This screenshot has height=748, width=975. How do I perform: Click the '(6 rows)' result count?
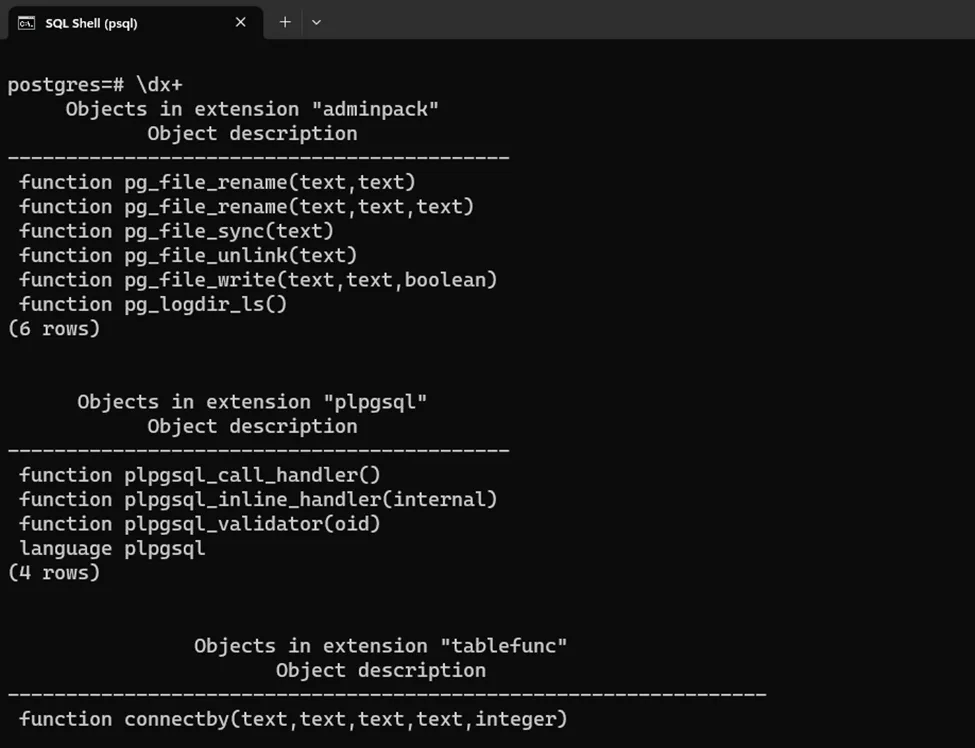(54, 328)
